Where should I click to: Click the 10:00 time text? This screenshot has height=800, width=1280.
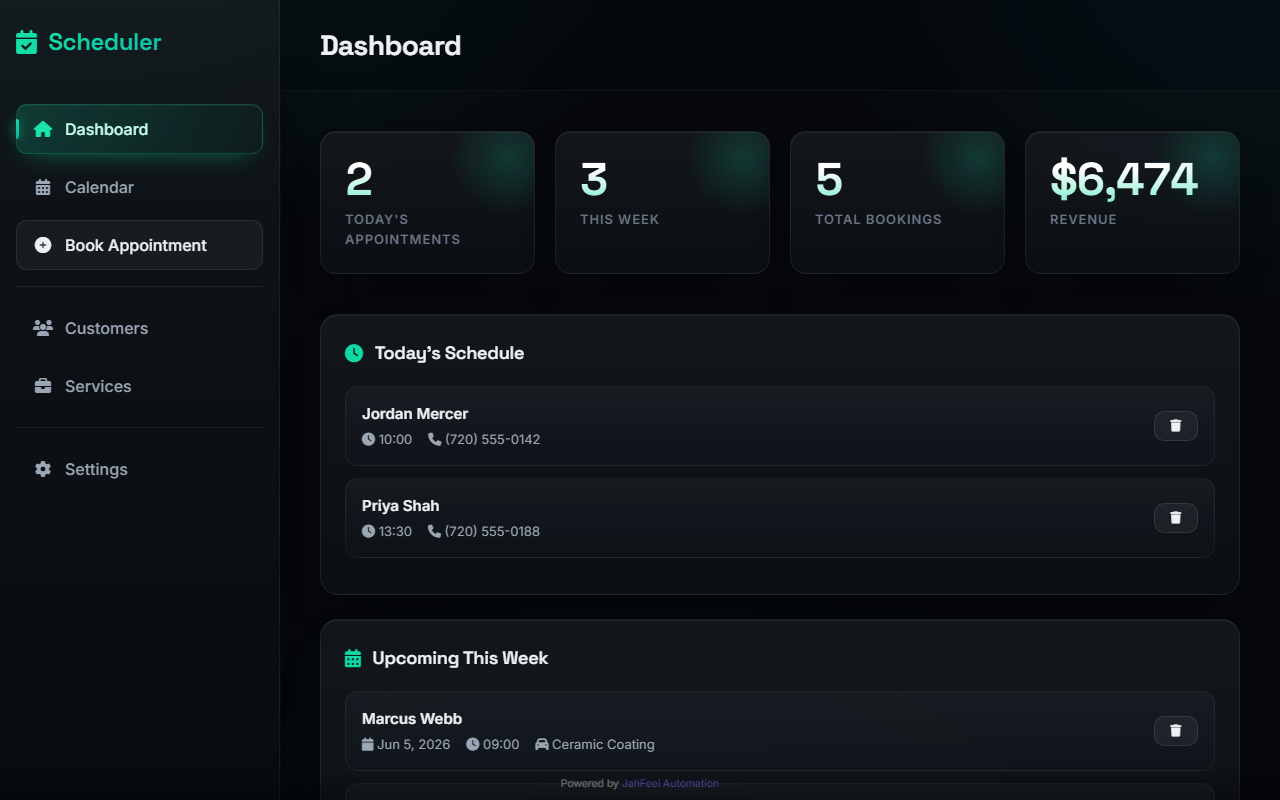pos(395,439)
